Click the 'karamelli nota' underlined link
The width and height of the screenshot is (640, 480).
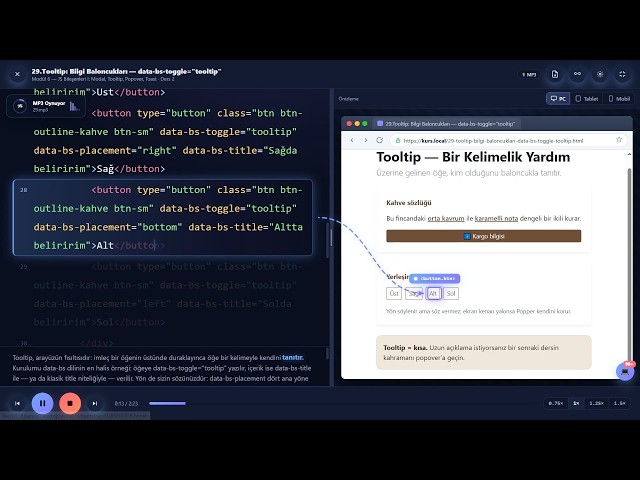click(496, 218)
